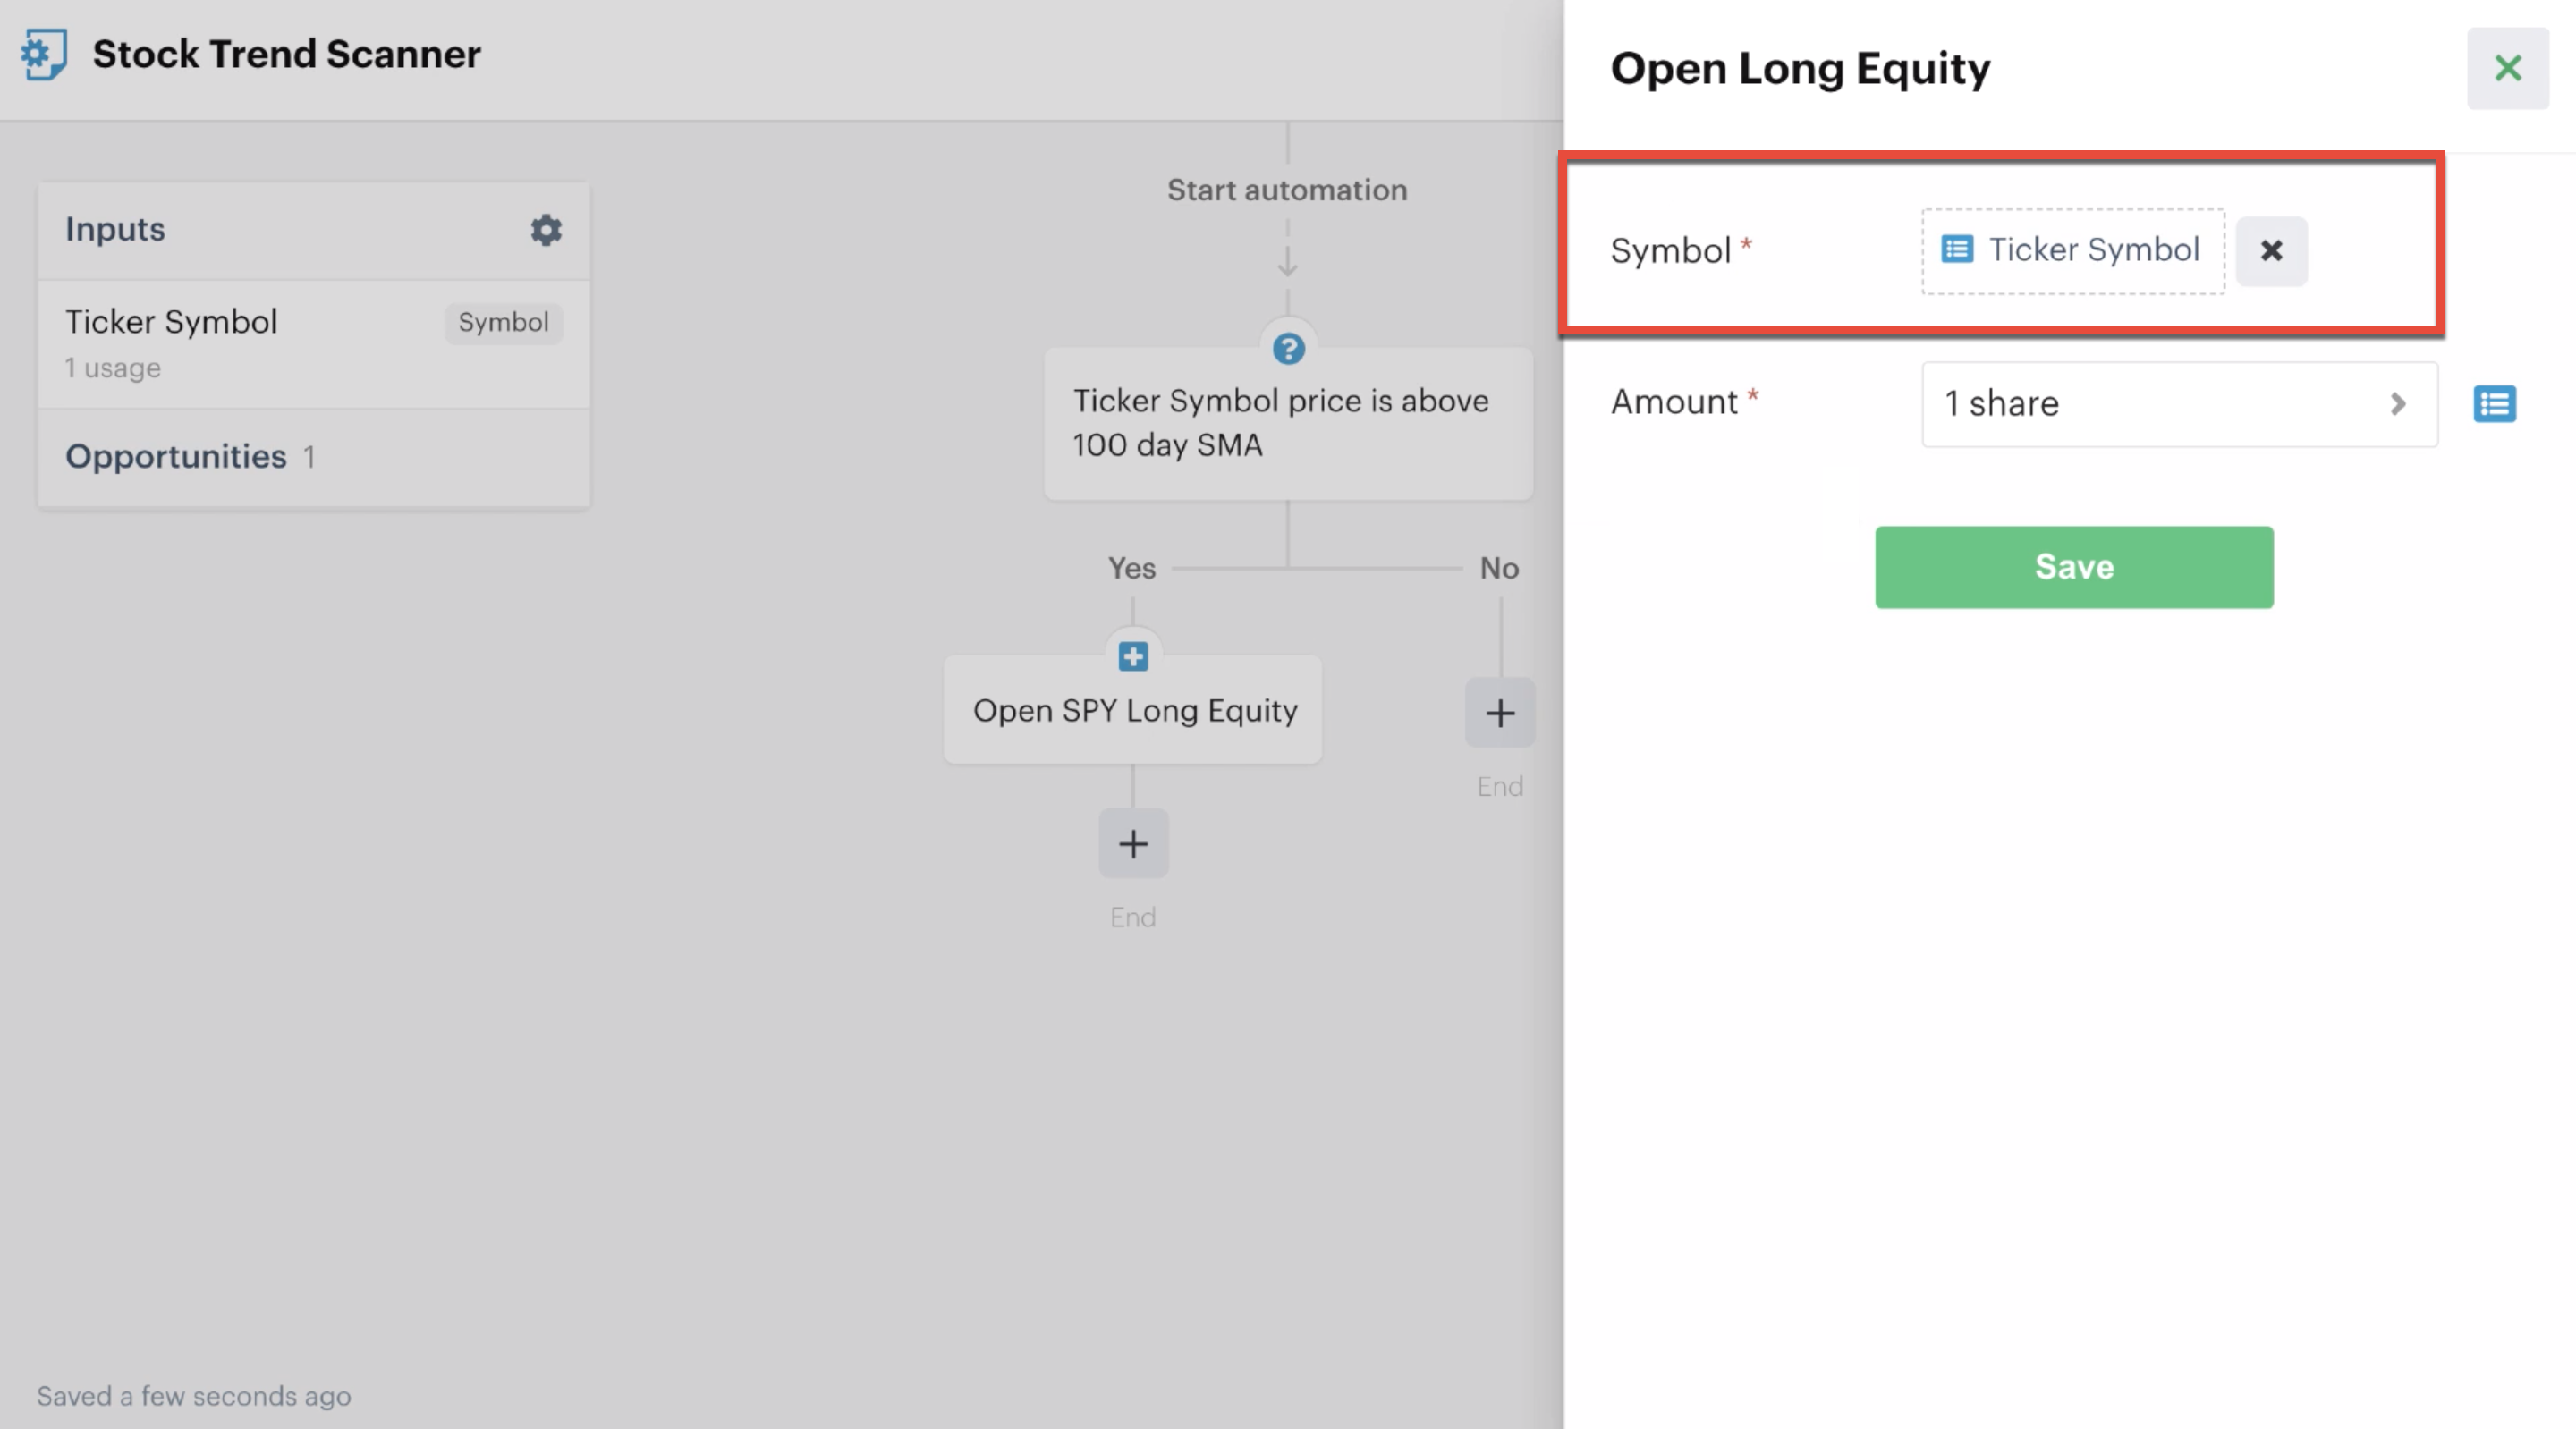Click the Open Long Equity panel heading

coord(1800,68)
